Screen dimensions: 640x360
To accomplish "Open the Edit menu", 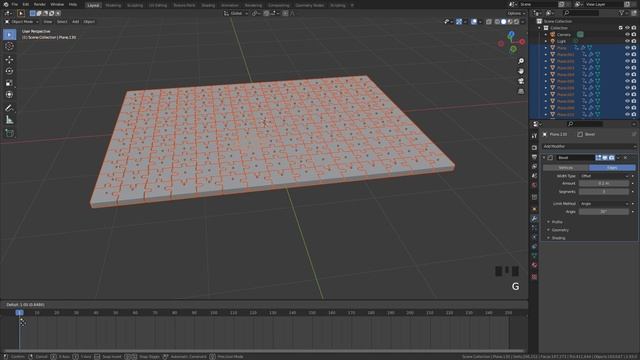I will click(x=26, y=4).
